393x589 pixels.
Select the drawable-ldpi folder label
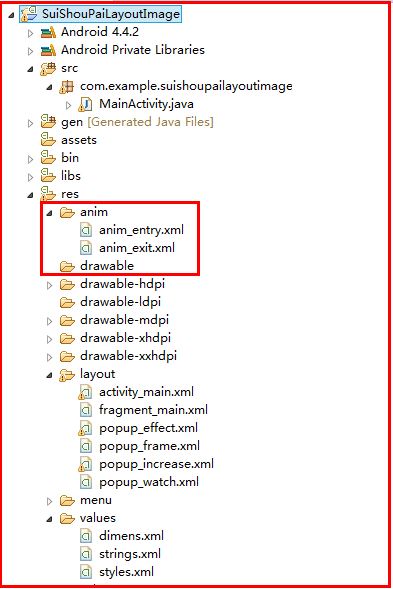(120, 302)
